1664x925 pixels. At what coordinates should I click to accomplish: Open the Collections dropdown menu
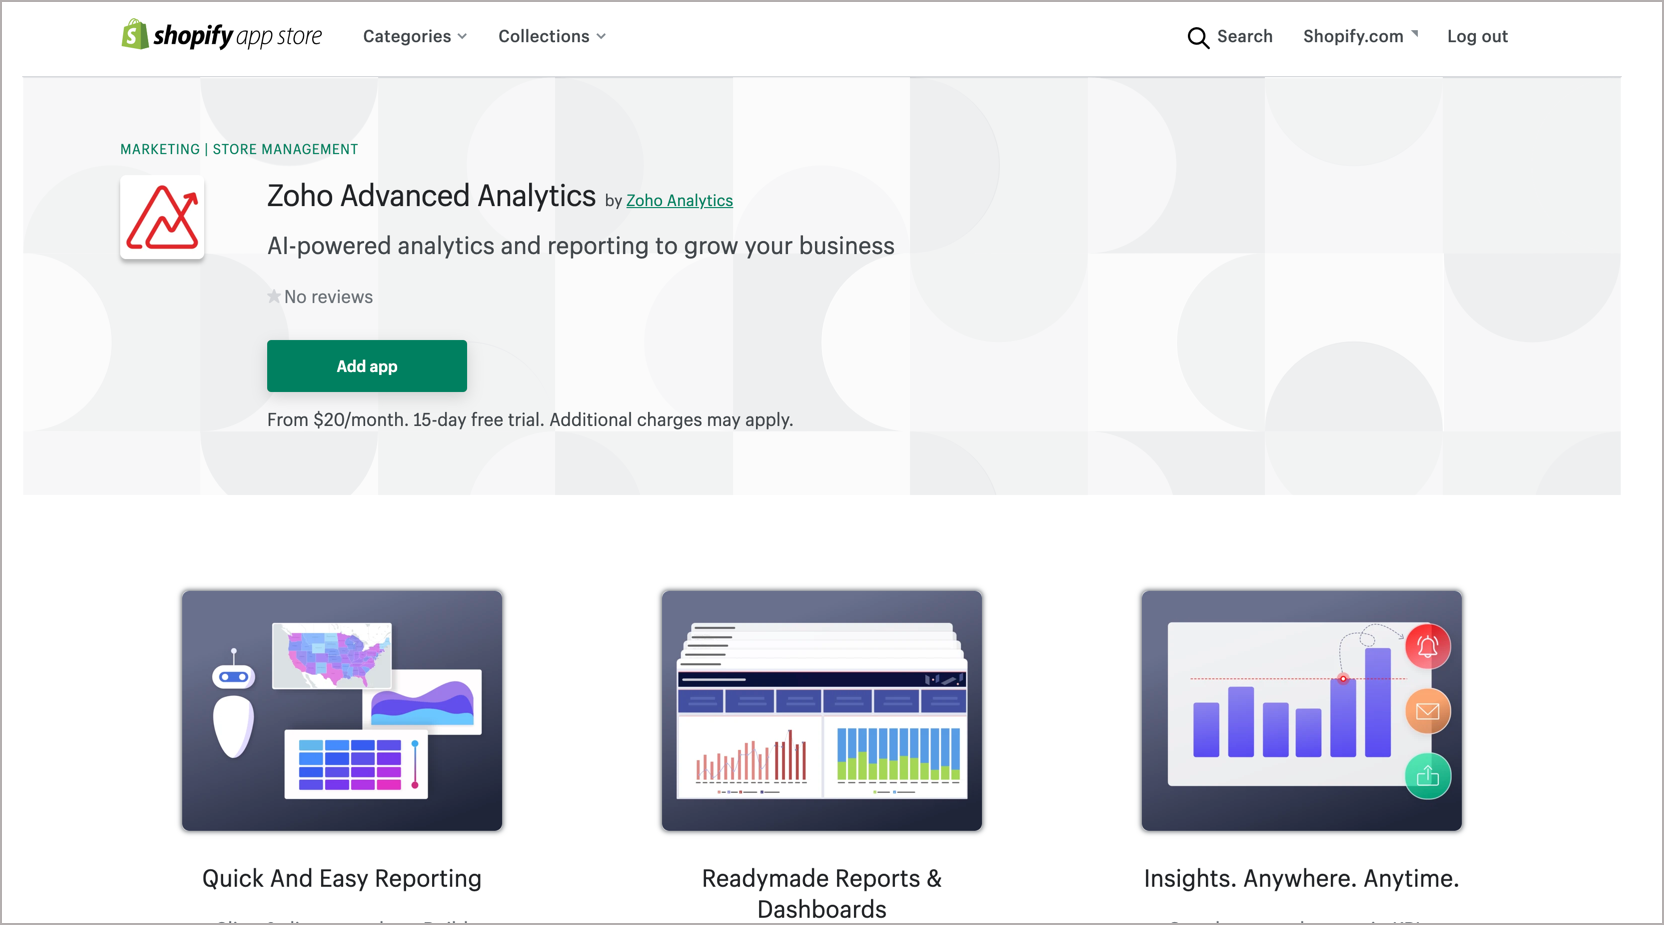click(551, 37)
